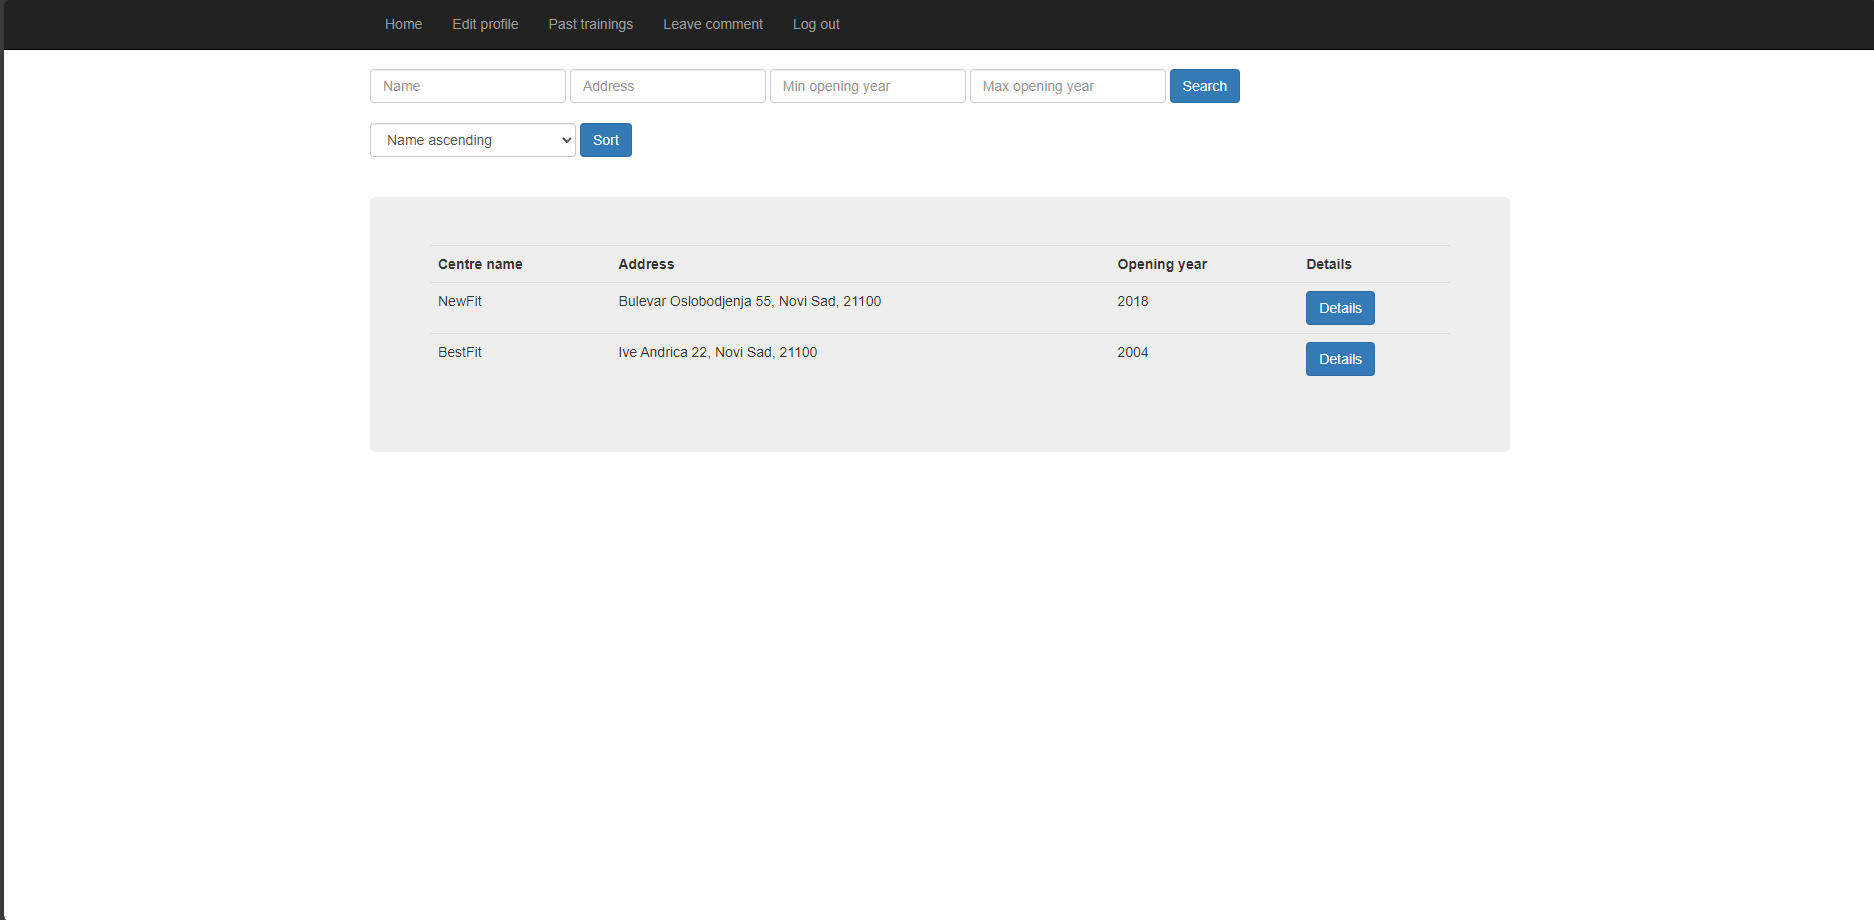Click the Sort button

[x=605, y=140]
